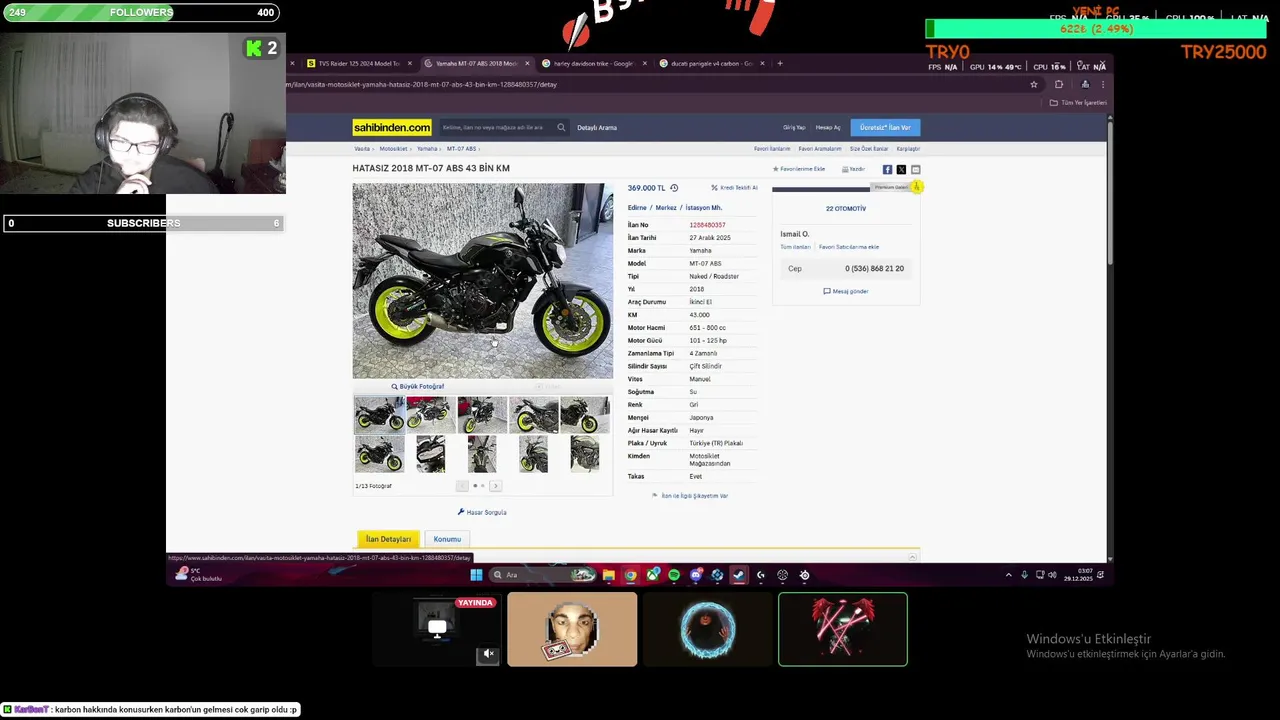Click Tüm İlanları seller link
The width and height of the screenshot is (1280, 720).
click(x=795, y=247)
